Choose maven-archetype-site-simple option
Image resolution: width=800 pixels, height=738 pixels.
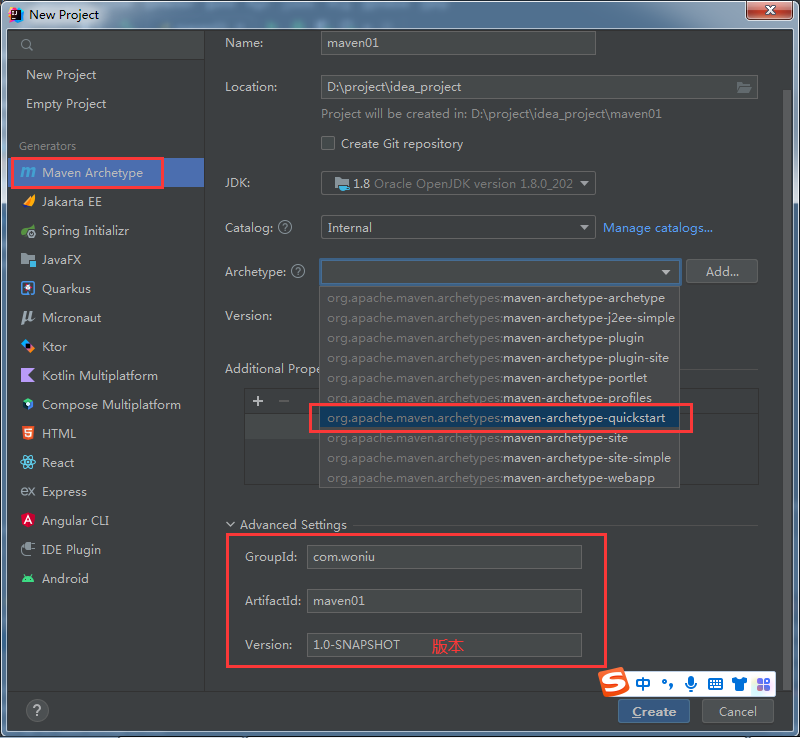[499, 458]
